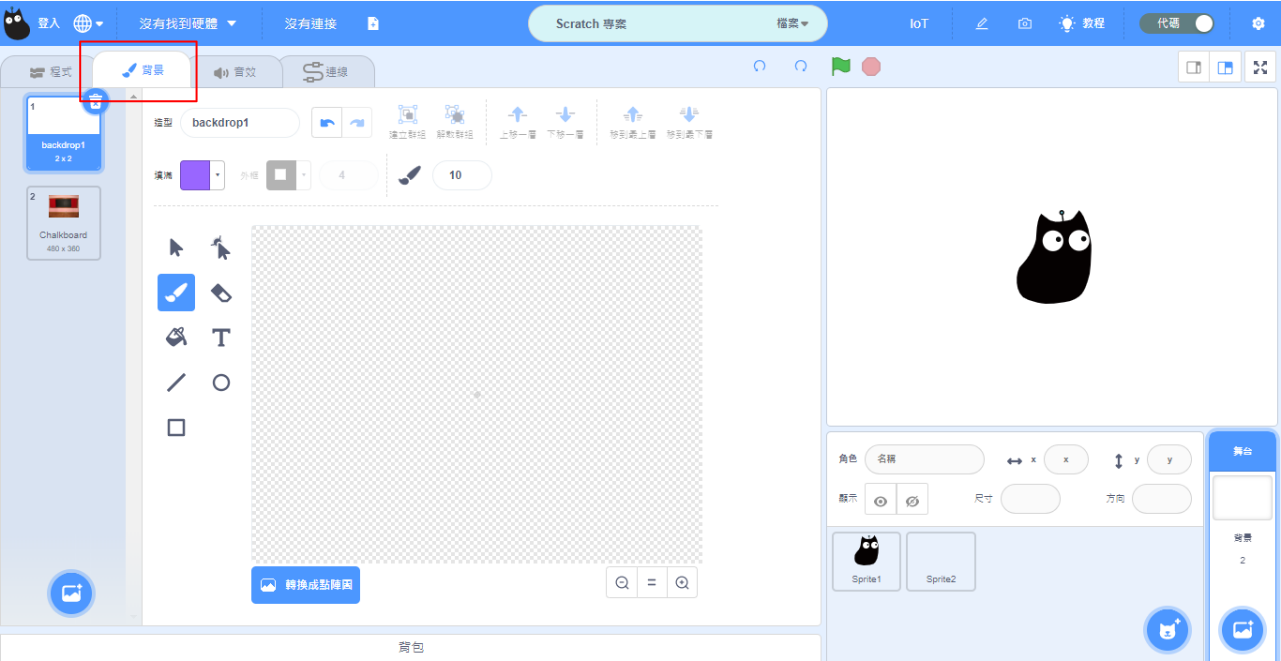The width and height of the screenshot is (1281, 661).
Task: Open the fill color dropdown
Action: coord(218,175)
